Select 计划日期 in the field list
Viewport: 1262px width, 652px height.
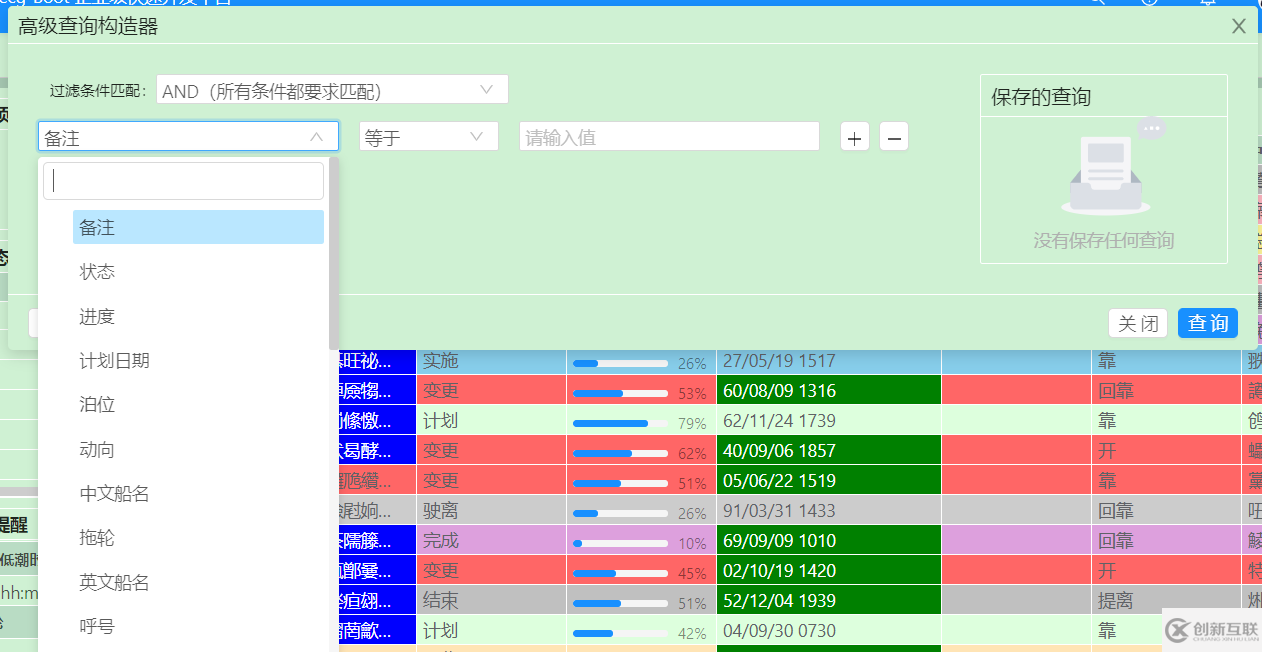point(198,360)
